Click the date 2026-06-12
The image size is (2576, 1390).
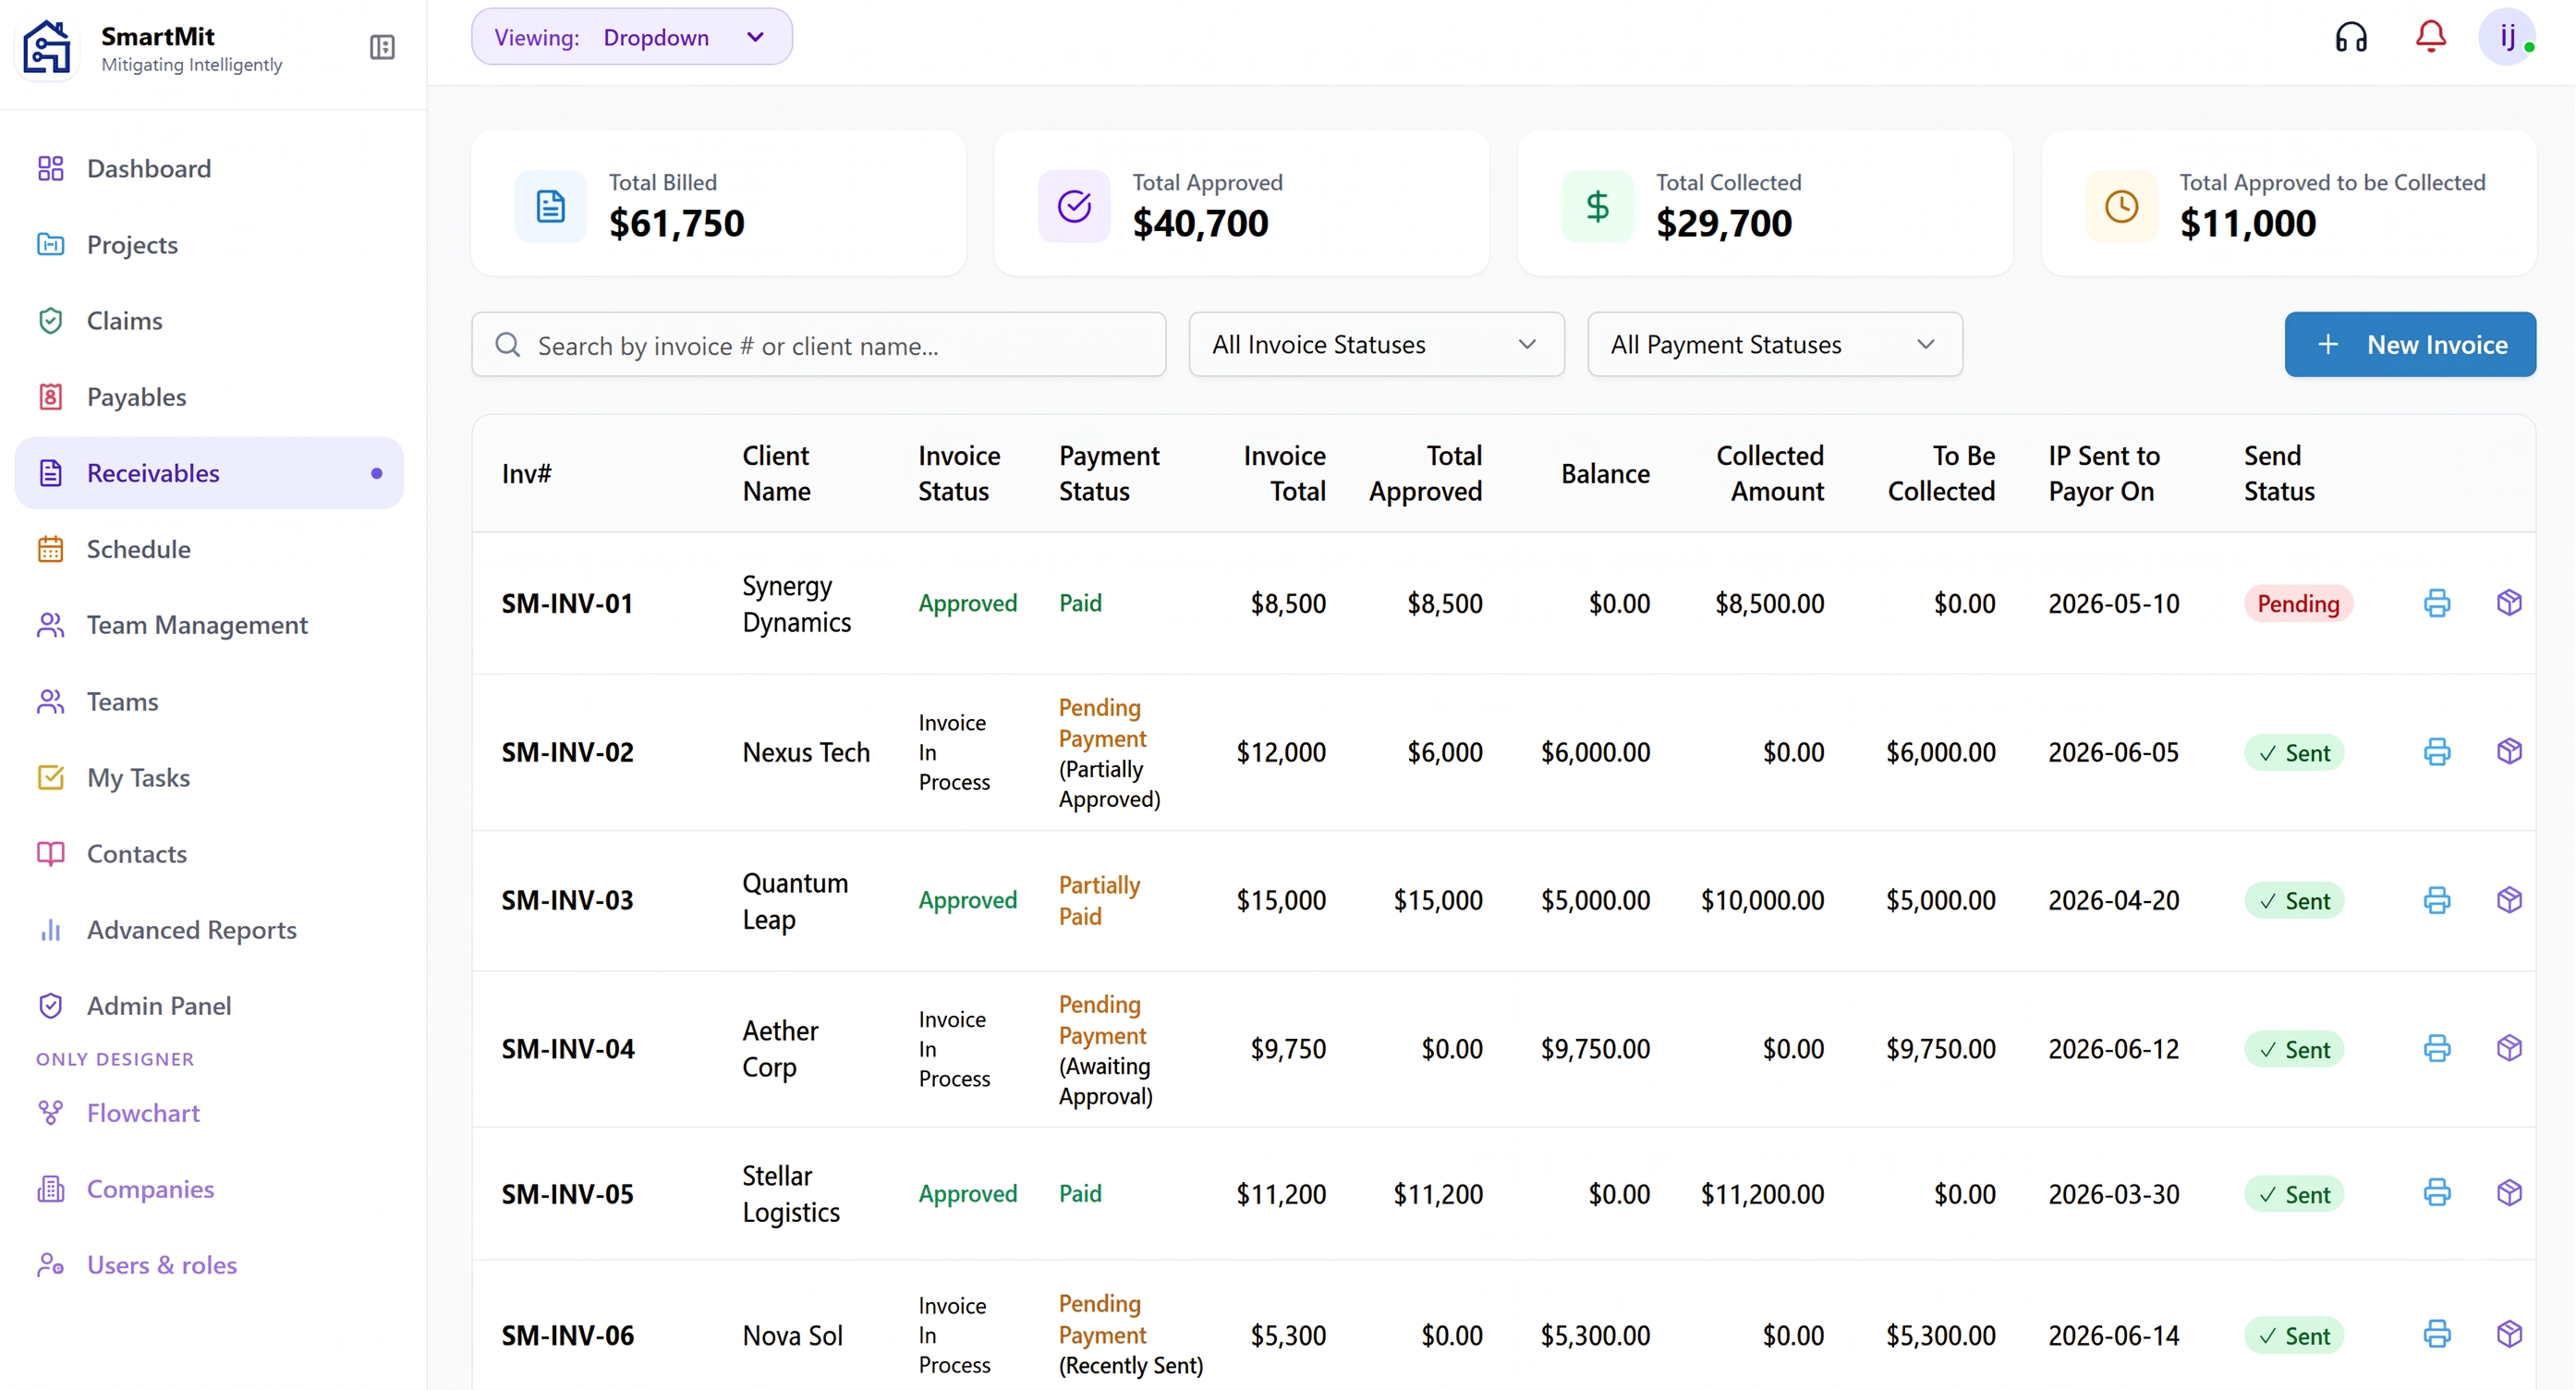click(2113, 1049)
